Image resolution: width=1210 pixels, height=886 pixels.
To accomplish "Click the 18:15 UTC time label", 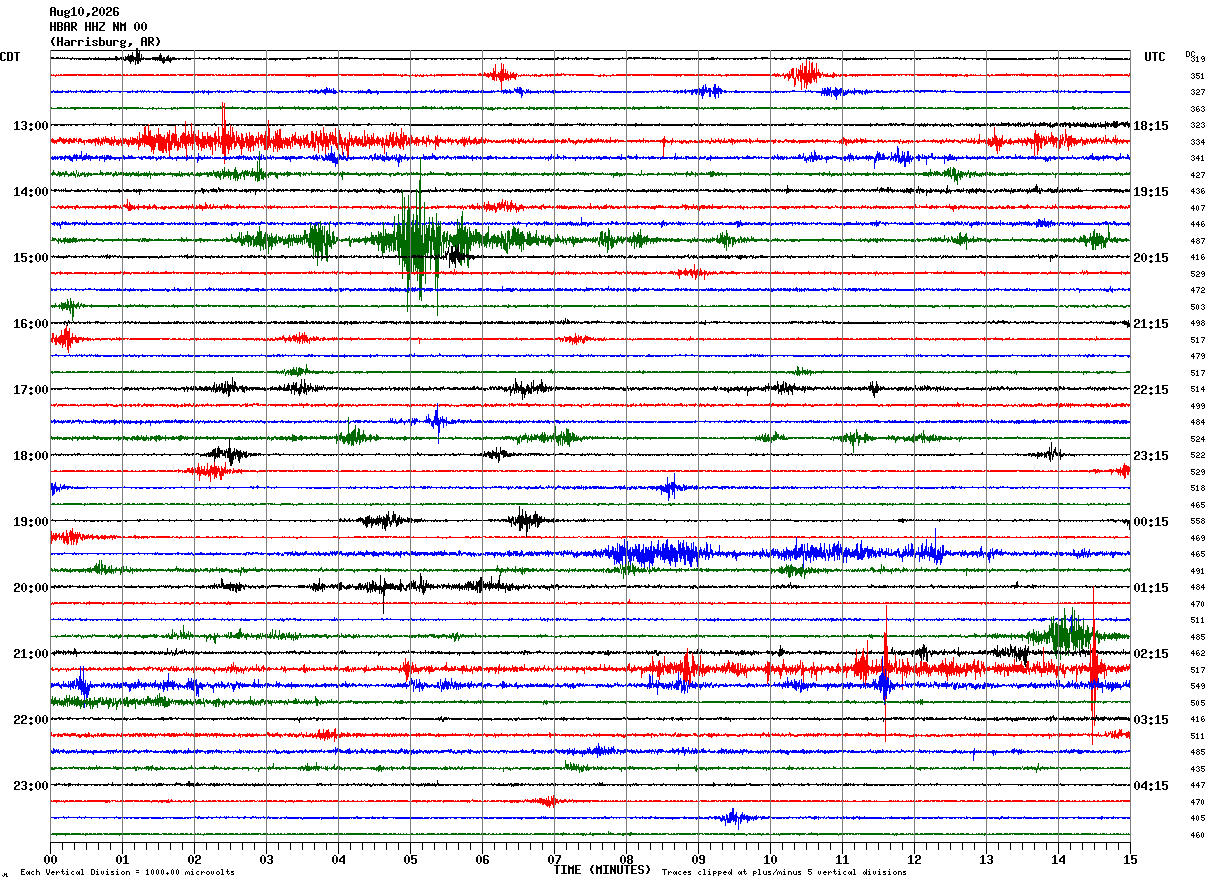I will tap(1151, 126).
